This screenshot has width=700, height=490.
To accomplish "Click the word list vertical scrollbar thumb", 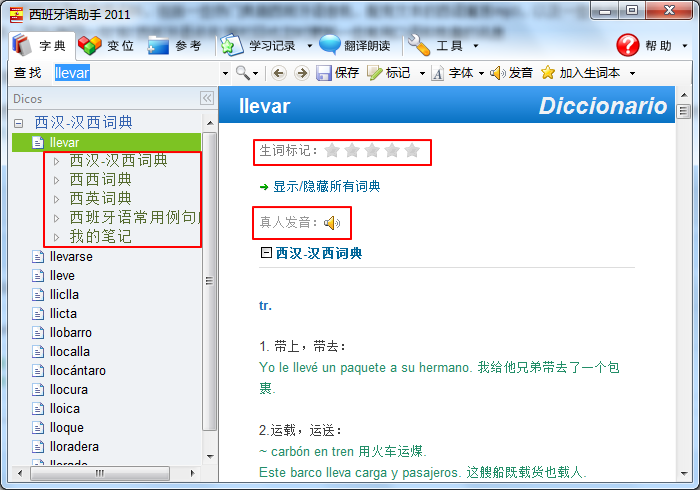I will tap(209, 281).
